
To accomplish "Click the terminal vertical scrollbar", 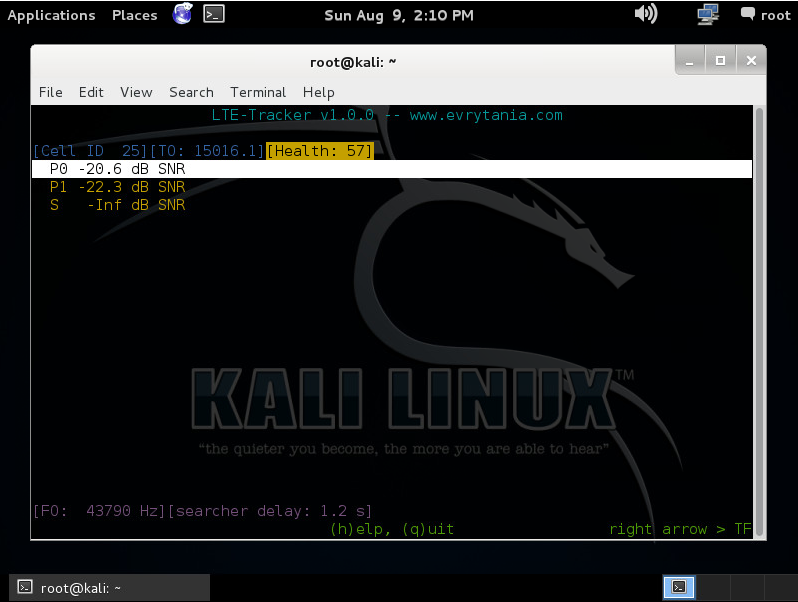I will tap(759, 322).
